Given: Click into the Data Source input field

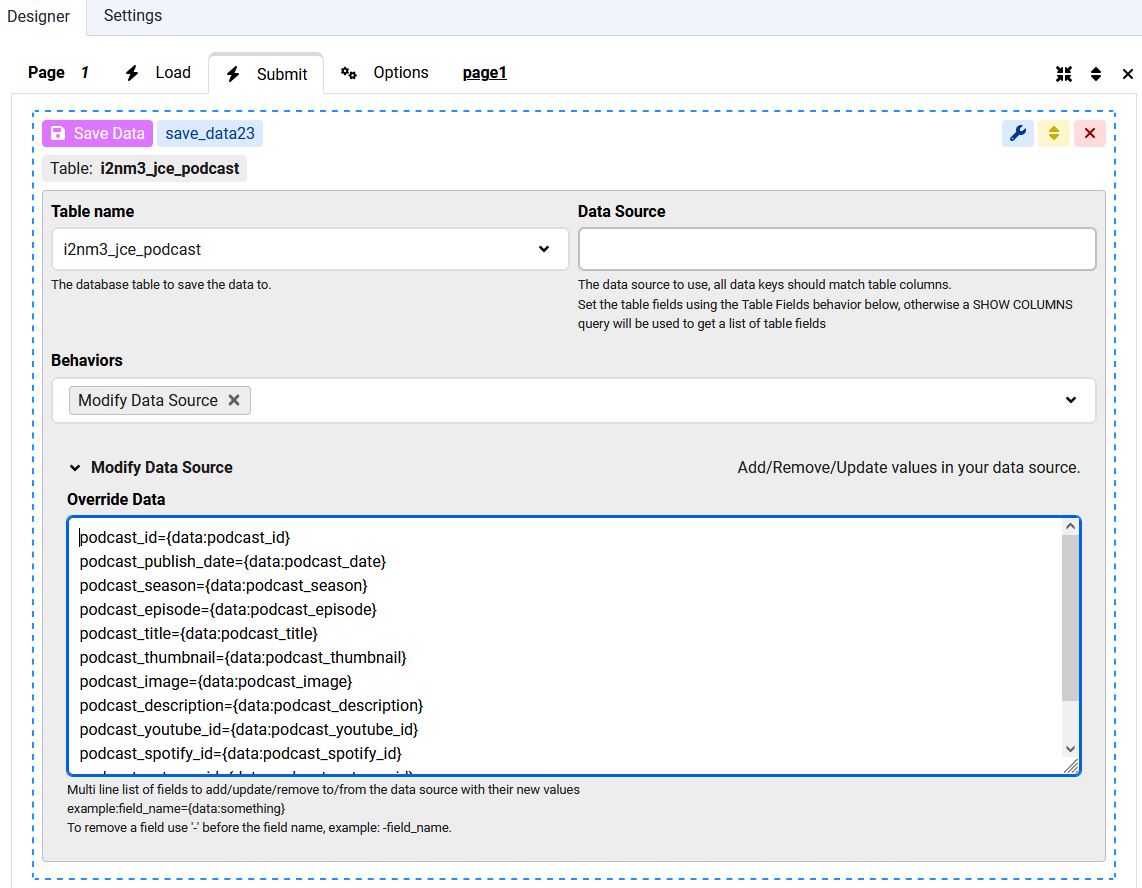Looking at the screenshot, I should coord(836,249).
